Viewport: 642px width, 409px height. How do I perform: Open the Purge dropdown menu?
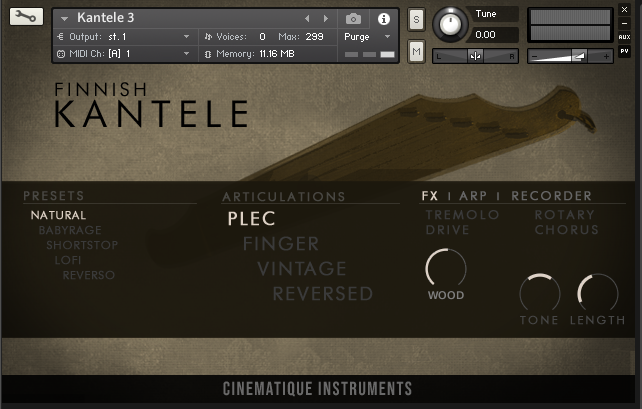[367, 37]
